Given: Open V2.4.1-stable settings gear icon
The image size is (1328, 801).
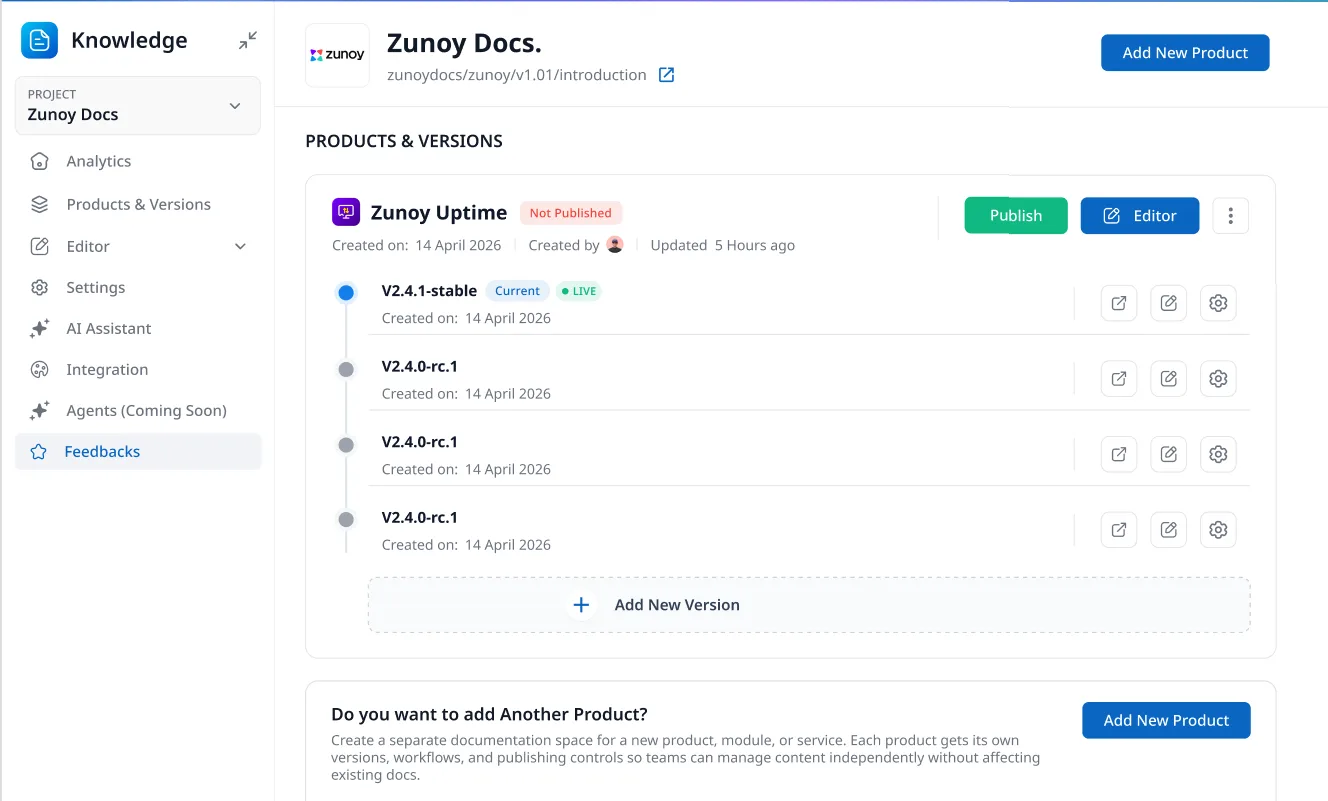Looking at the screenshot, I should point(1218,303).
